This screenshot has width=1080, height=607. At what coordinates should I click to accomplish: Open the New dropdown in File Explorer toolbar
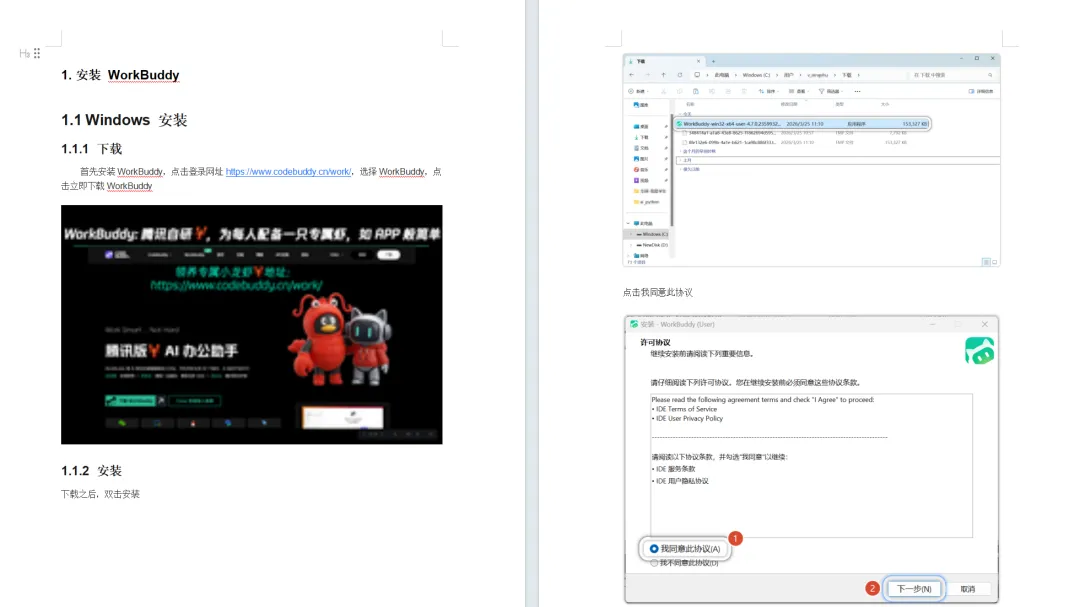tap(638, 91)
